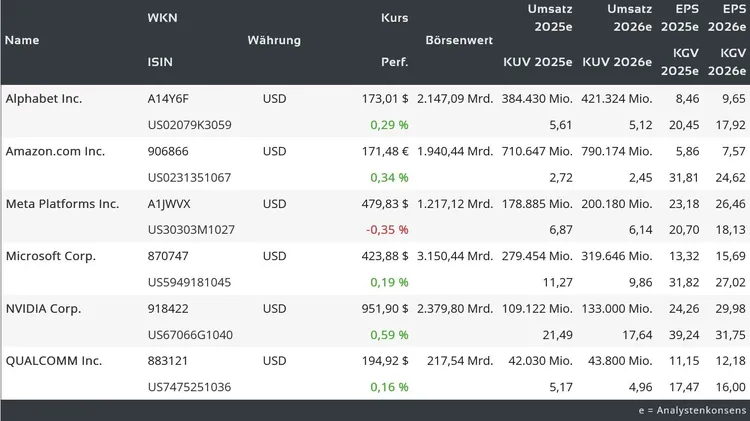Click the Analystenkonsens footnote
Image resolution: width=750 pixels, height=421 pixels.
692,410
